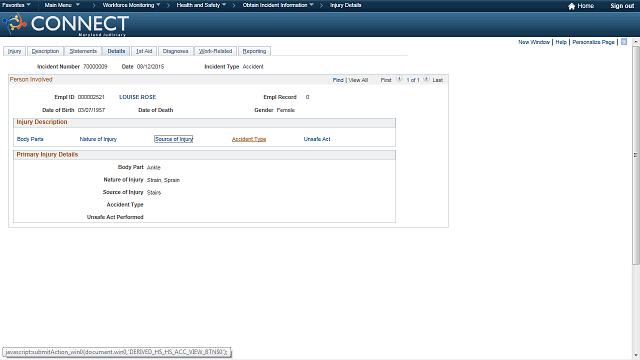Click the Home icon in top bar
The height and width of the screenshot is (360, 640).
571,6
